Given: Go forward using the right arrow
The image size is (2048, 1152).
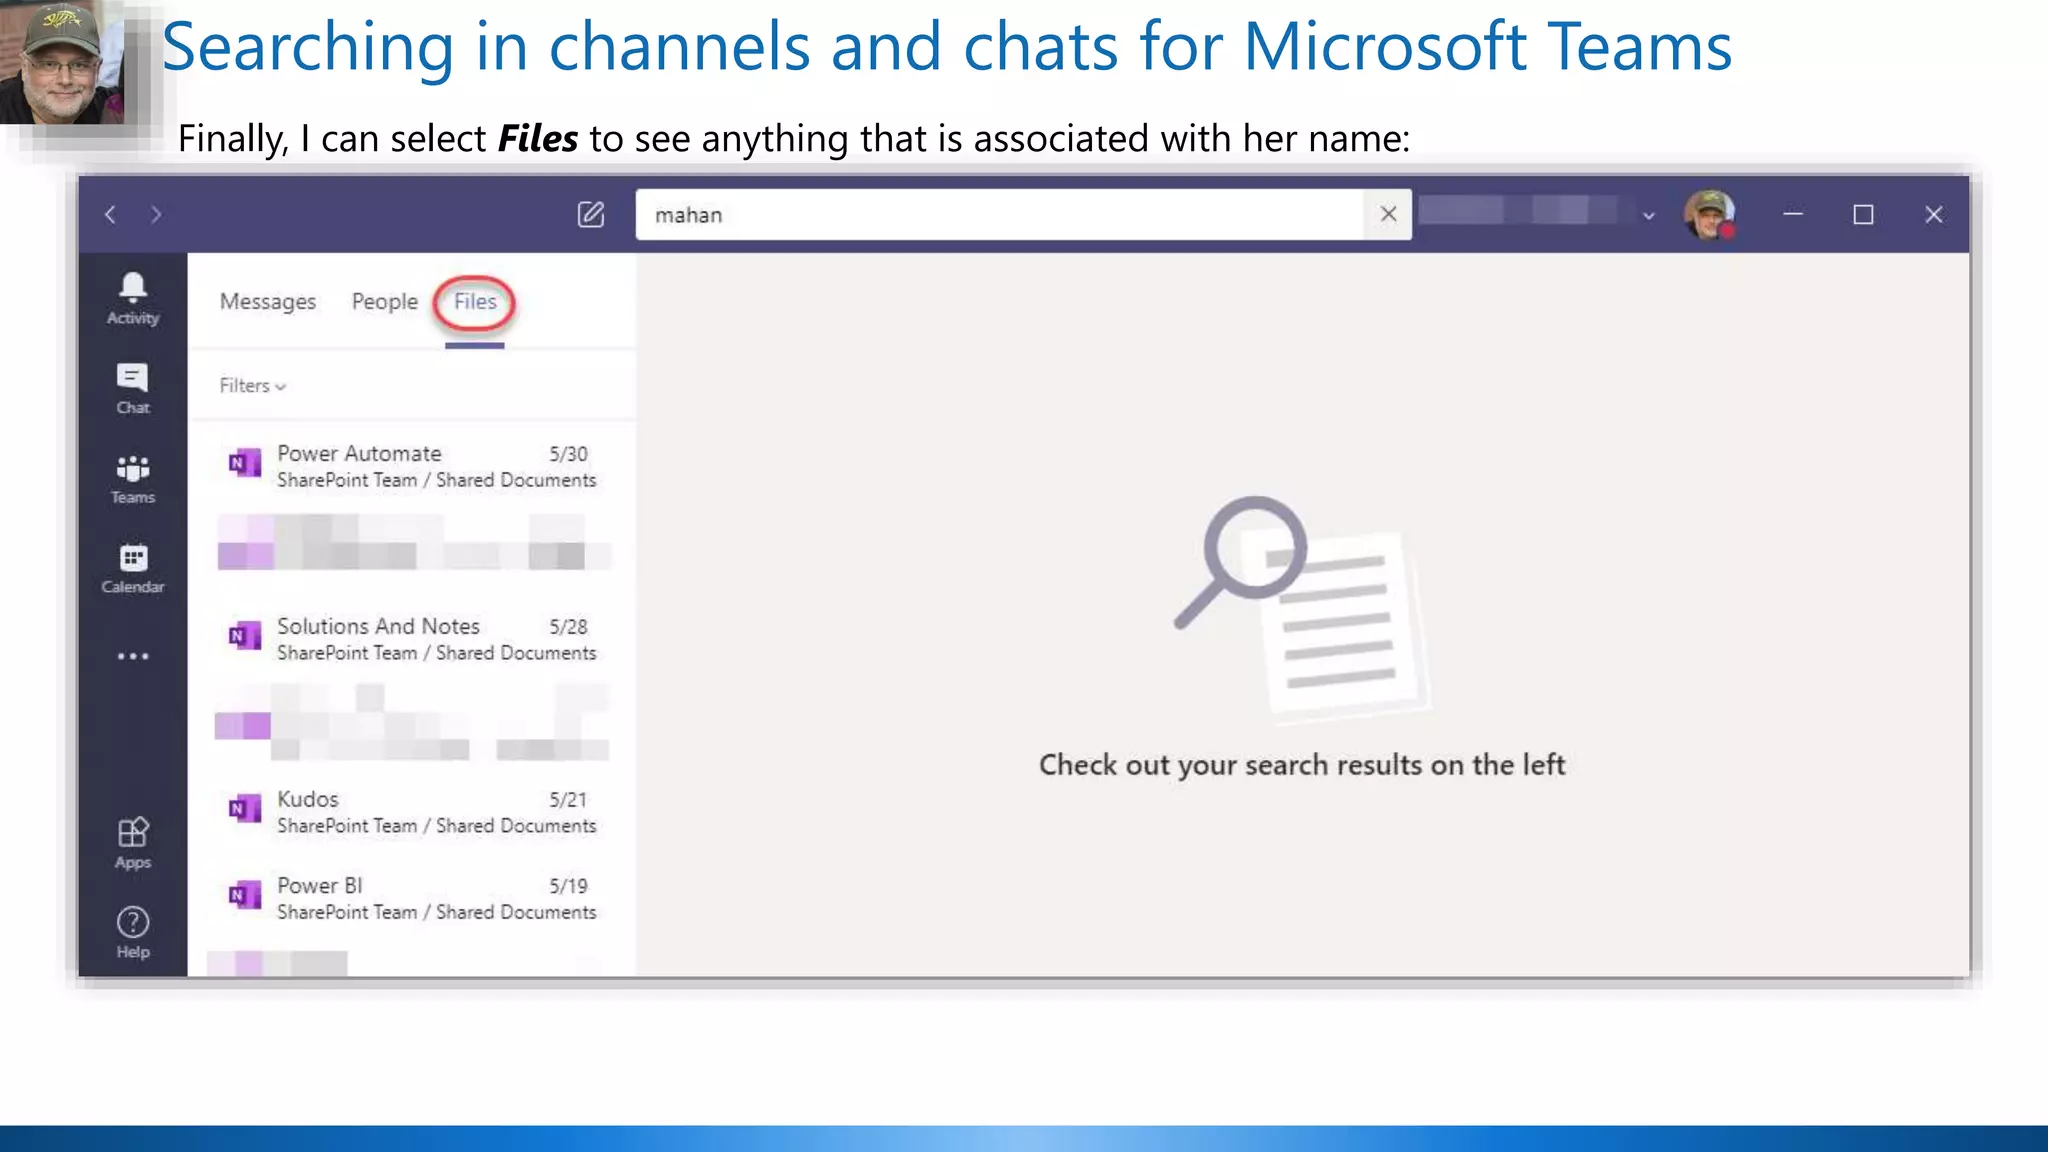Looking at the screenshot, I should tap(156, 215).
